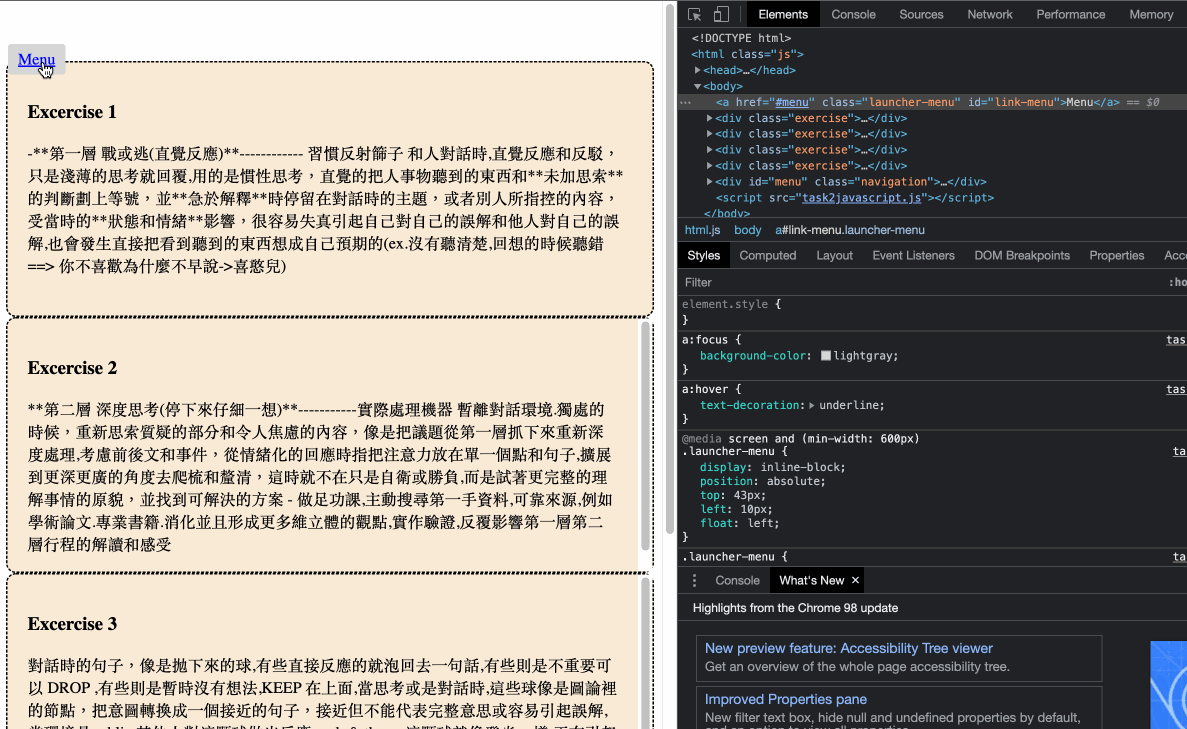Viewport: 1187px width, 729px height.
Task: Select the DOCTYPE html row
Action: tap(741, 39)
